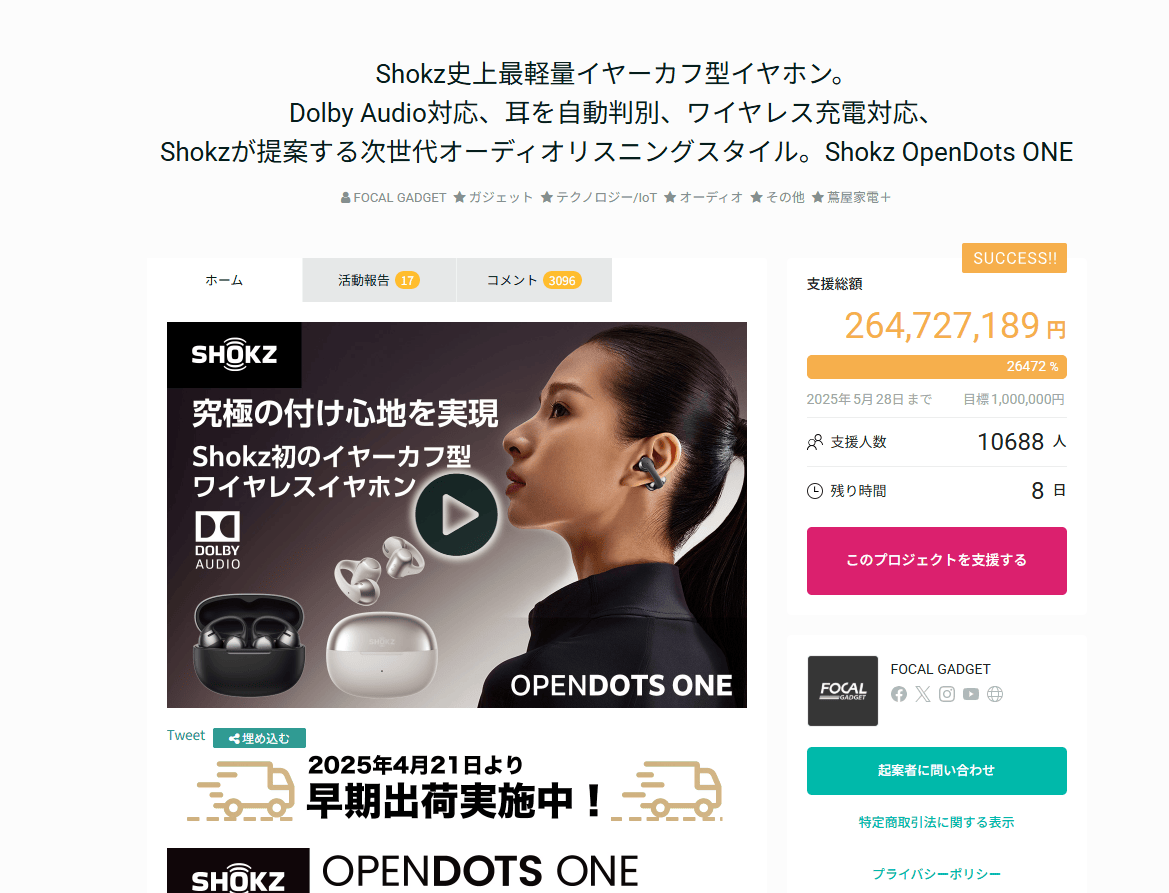Click the FOCAL GADGET logo thumbnail
Image resolution: width=1169 pixels, height=893 pixels.
click(x=842, y=691)
